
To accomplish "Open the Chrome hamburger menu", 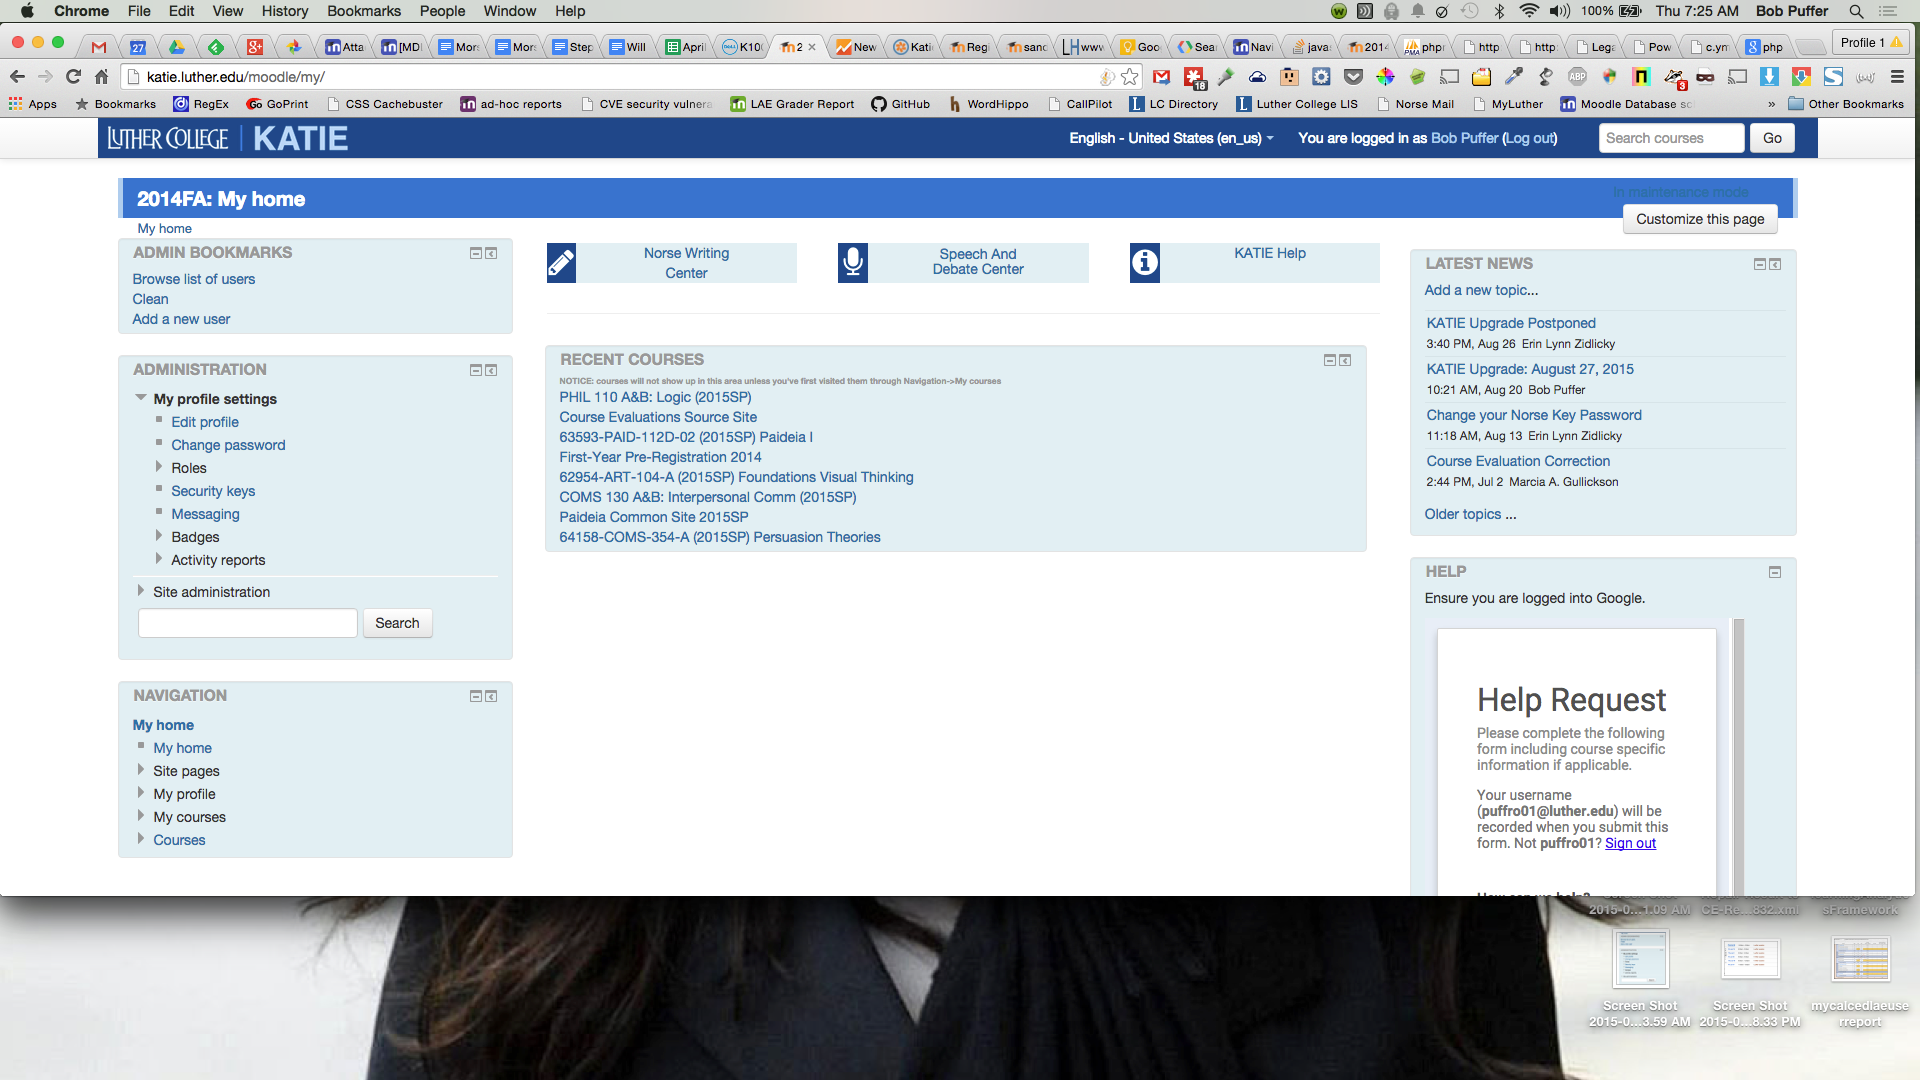I will tap(1897, 77).
